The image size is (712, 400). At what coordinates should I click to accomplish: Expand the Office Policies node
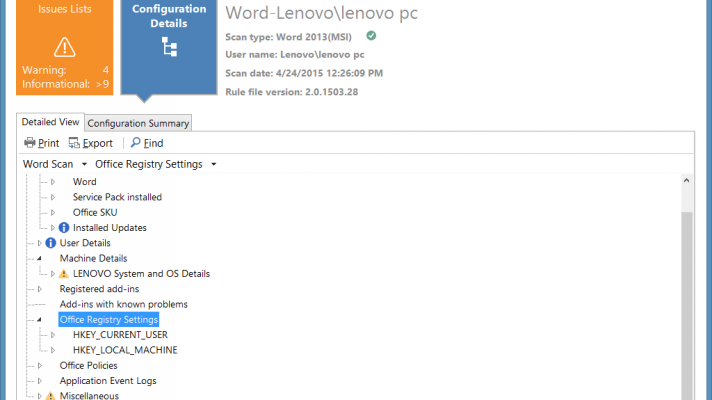[x=40, y=365]
